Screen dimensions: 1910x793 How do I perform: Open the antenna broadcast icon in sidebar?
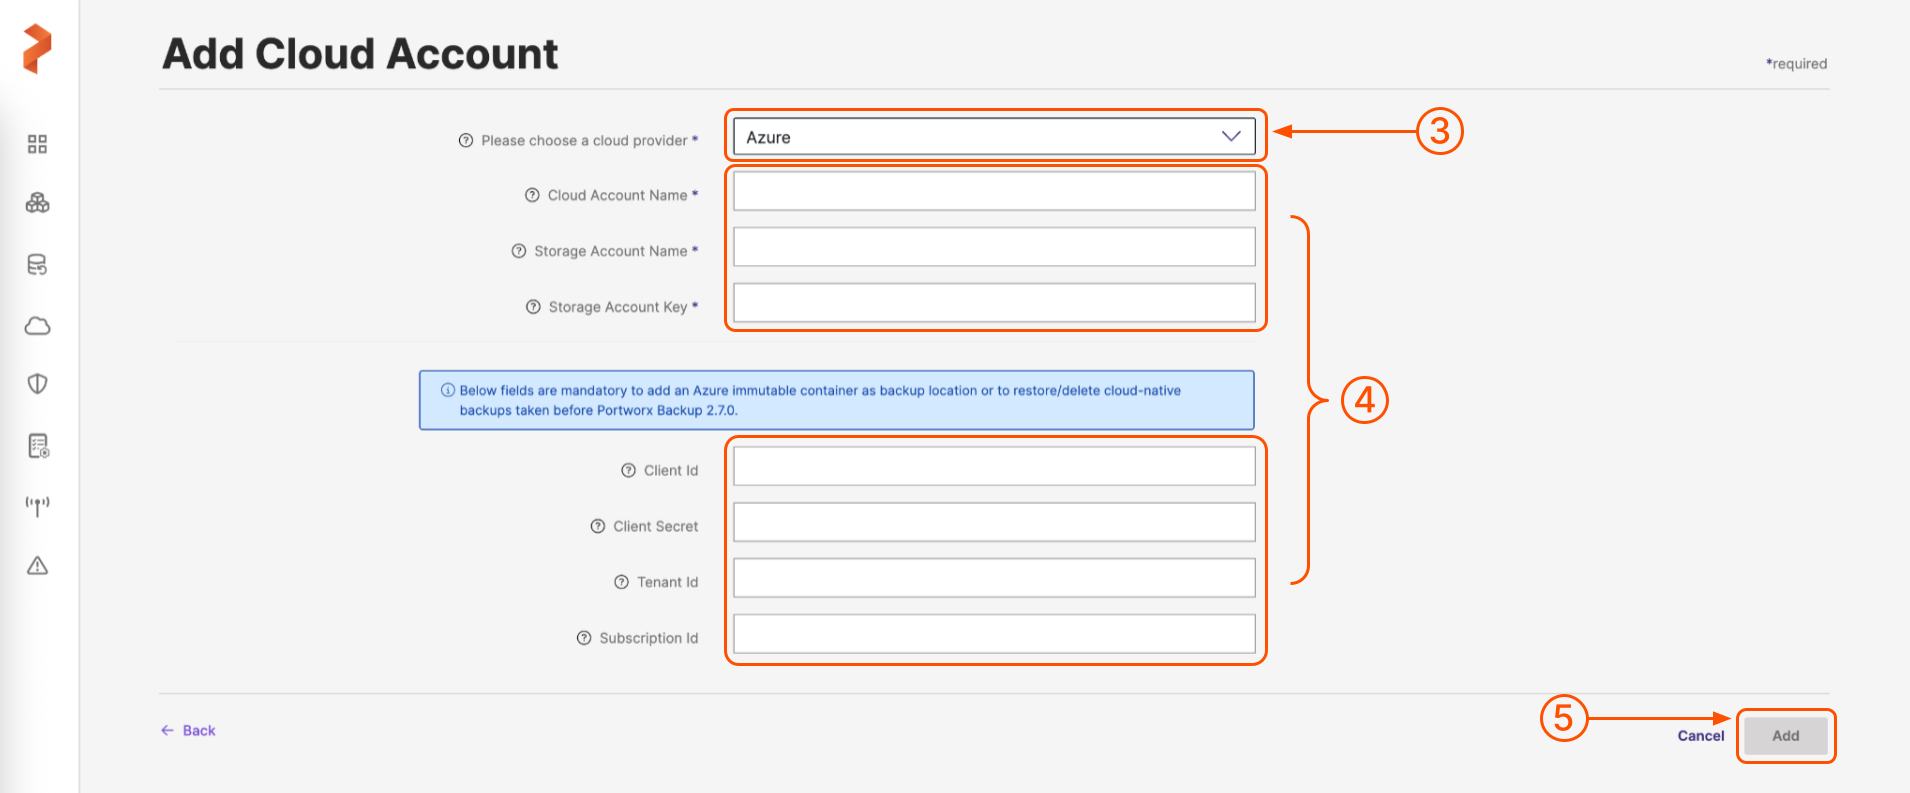point(37,506)
